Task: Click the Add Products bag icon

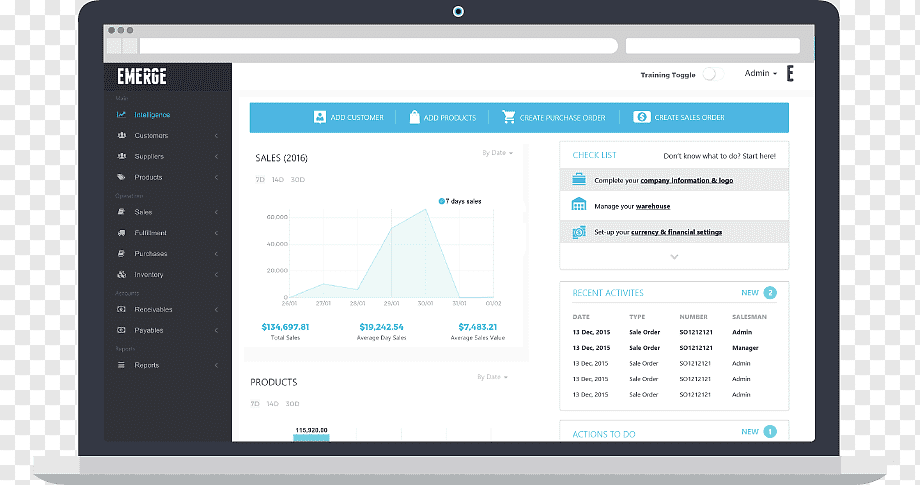Action: coord(414,117)
